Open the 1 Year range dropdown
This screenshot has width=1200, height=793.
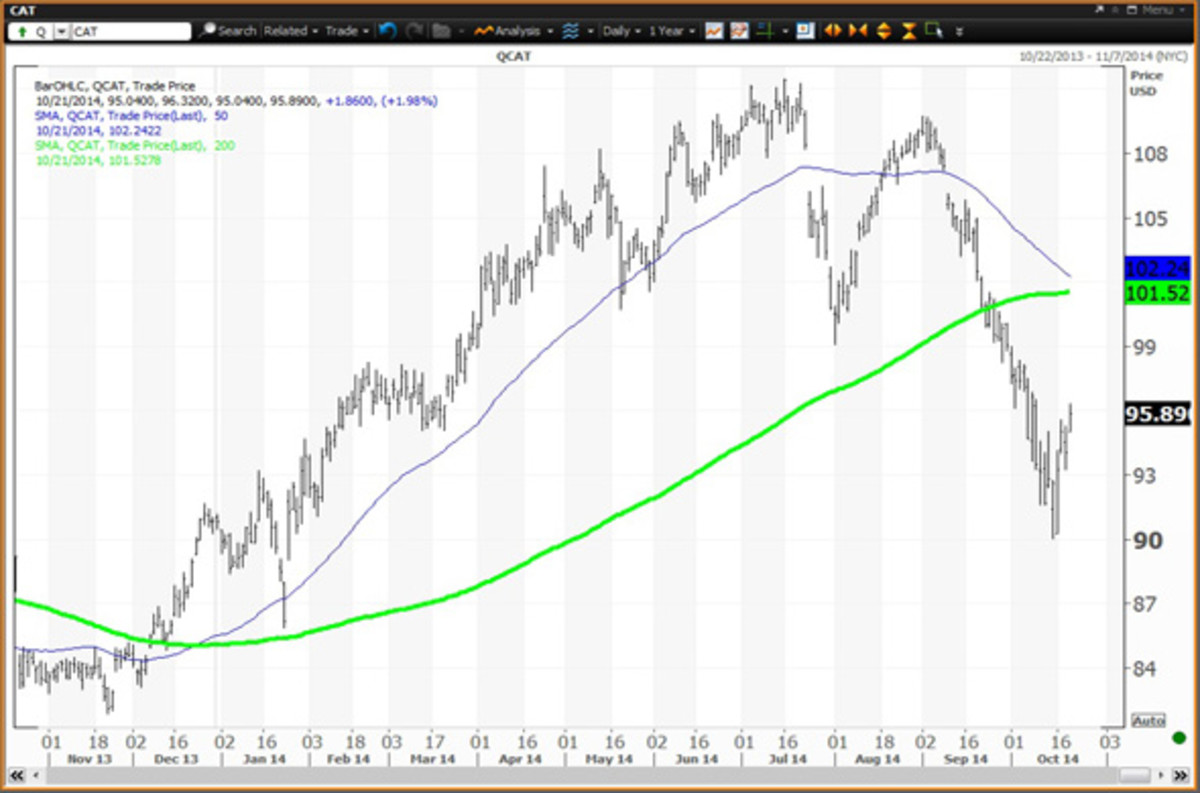671,31
